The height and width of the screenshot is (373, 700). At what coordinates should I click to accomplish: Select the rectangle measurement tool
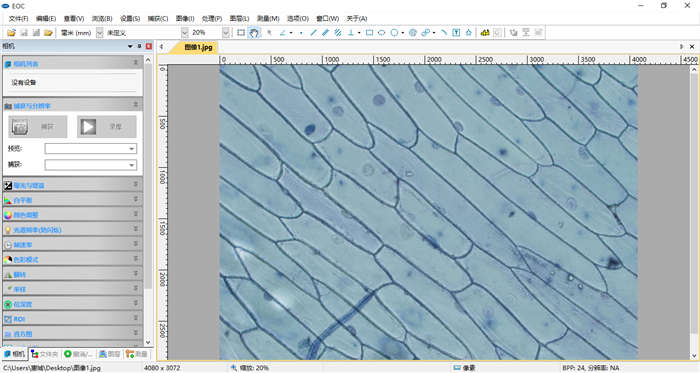click(369, 33)
